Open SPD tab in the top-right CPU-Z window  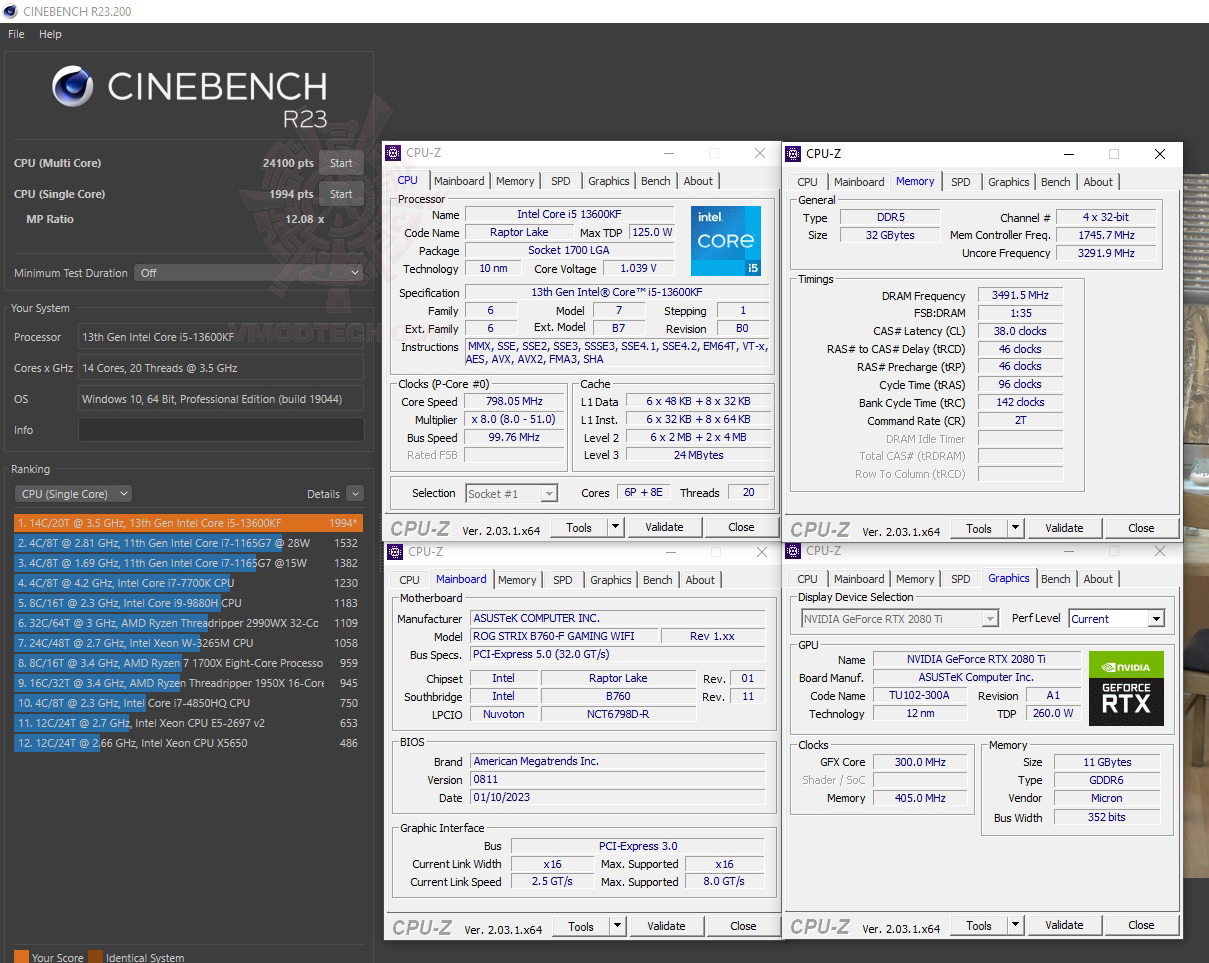(960, 182)
